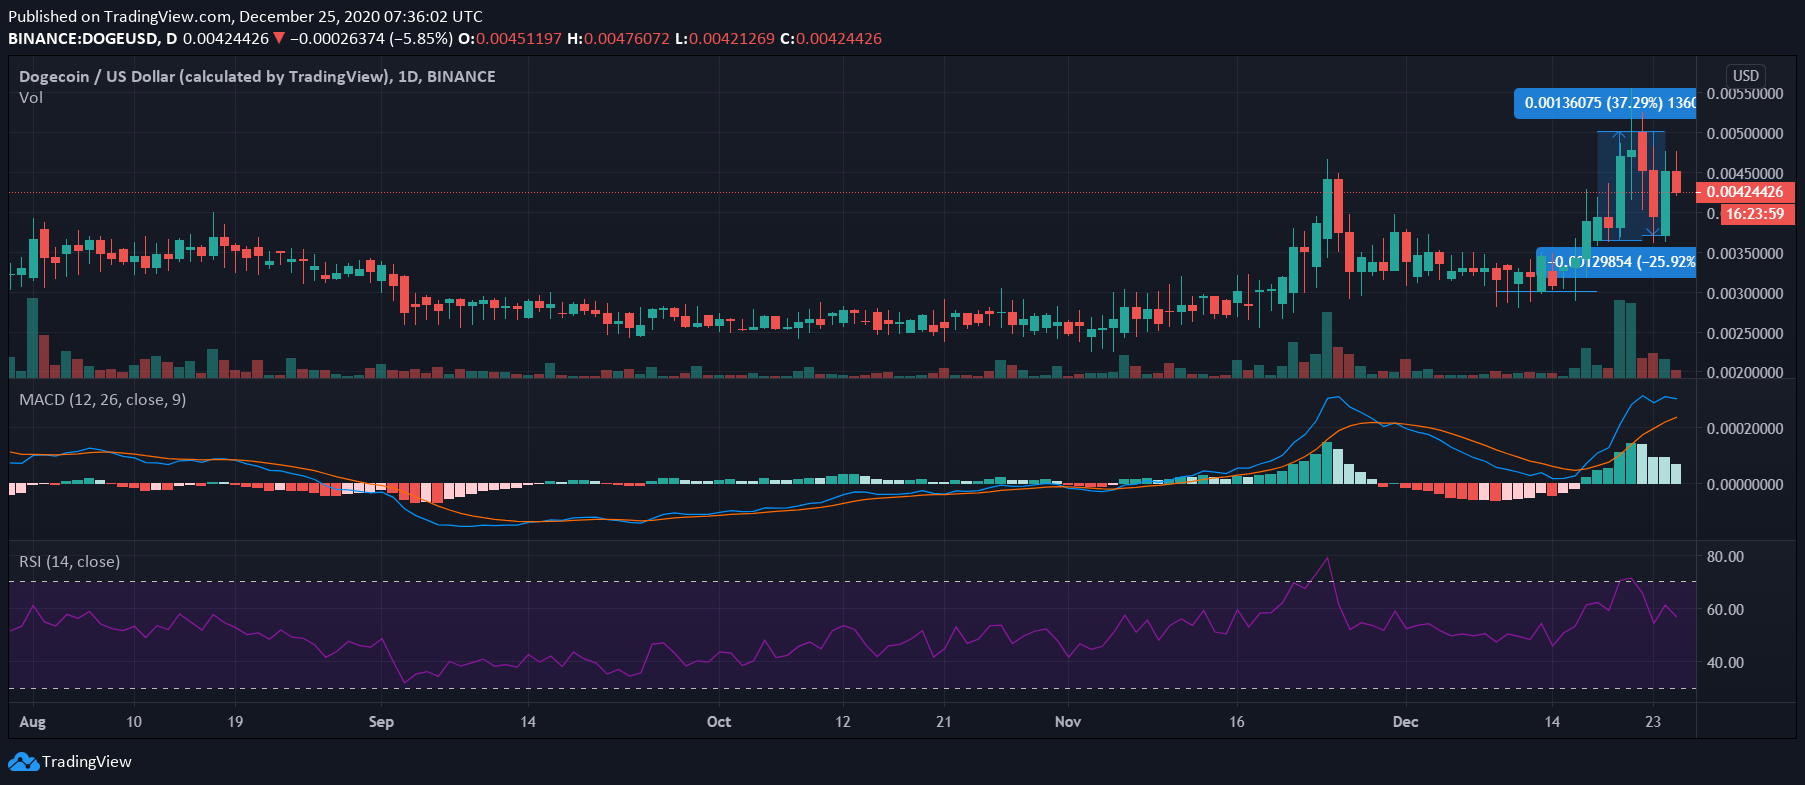This screenshot has height=785, width=1805.
Task: Click the red down arrow change indicator
Action: coord(279,38)
